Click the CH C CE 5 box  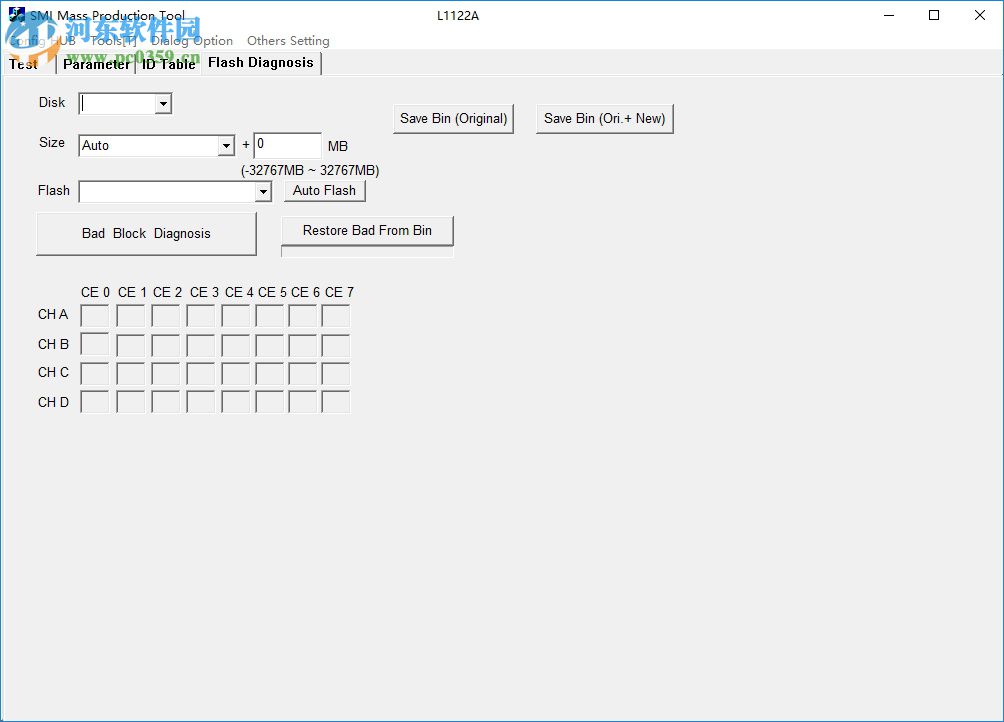[270, 374]
